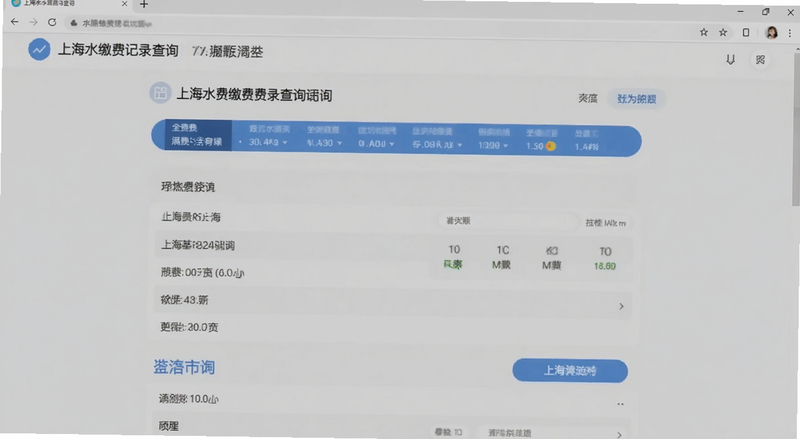Image resolution: width=800 pixels, height=439 pixels.
Task: Expand the 43 row chevron arrow
Action: 621,306
